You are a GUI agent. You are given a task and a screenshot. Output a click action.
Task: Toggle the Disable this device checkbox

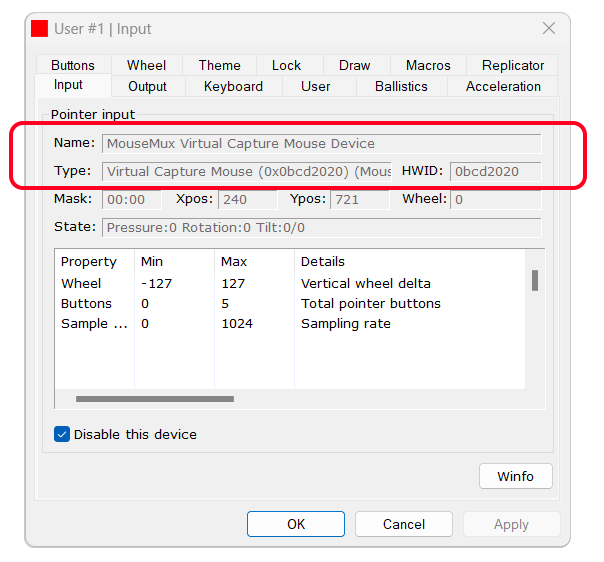62,434
